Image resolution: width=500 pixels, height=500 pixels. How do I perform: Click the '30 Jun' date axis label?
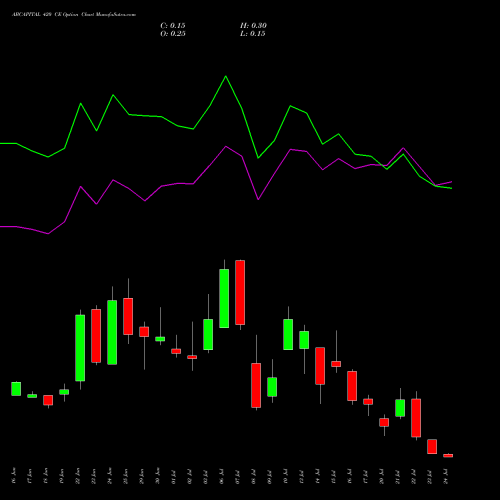(x=158, y=476)
